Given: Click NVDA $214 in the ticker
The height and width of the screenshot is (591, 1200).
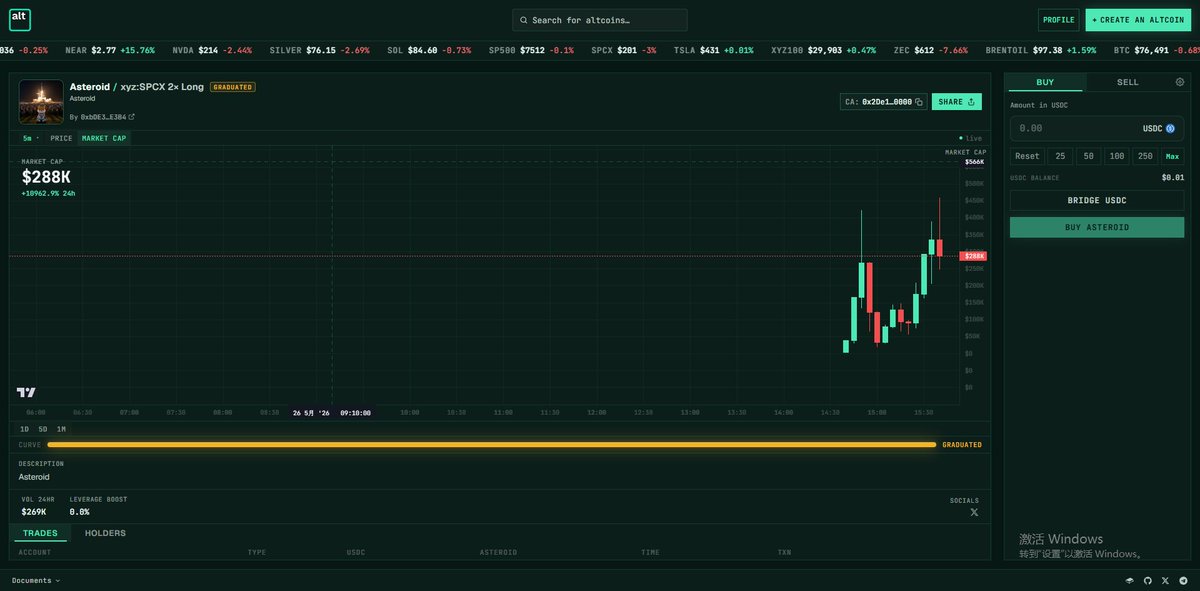Looking at the screenshot, I should pyautogui.click(x=212, y=50).
